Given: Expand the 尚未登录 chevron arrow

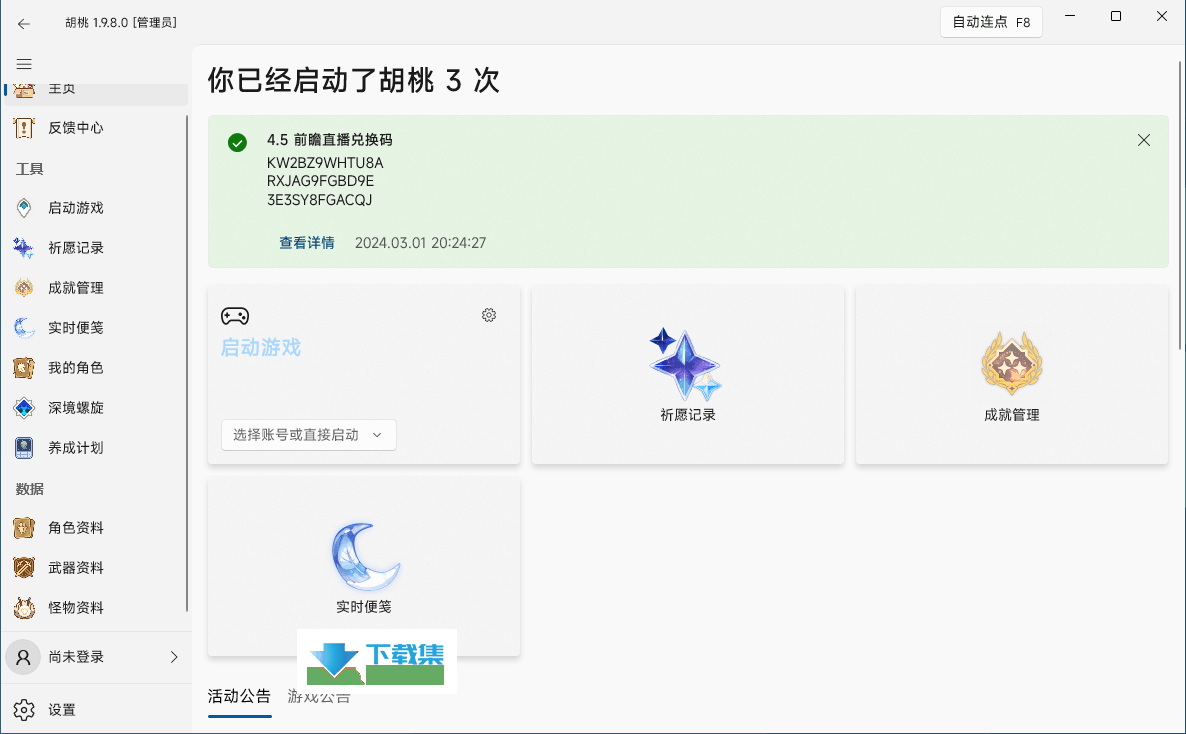Looking at the screenshot, I should click(x=174, y=657).
